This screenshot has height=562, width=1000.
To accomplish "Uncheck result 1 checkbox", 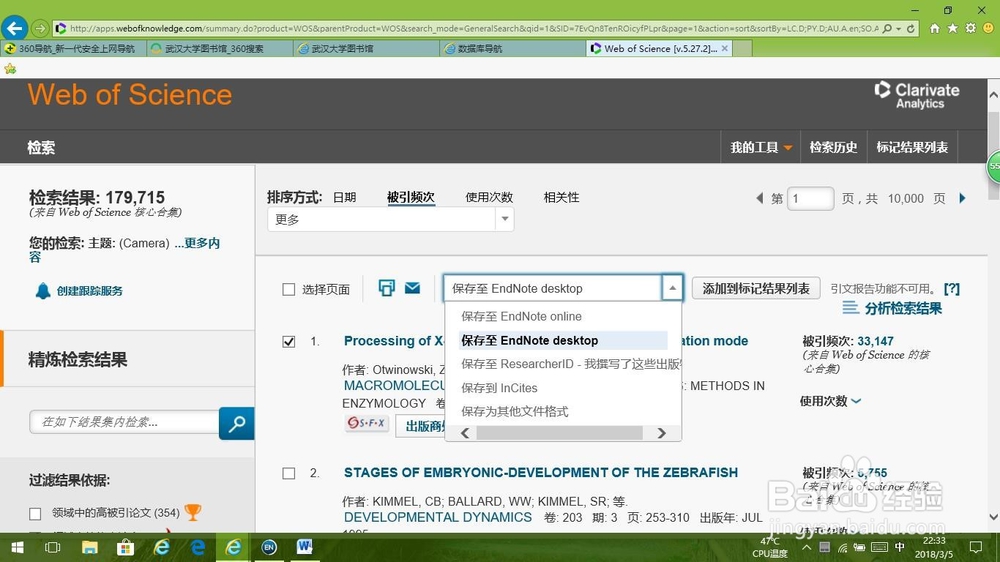I will [288, 342].
